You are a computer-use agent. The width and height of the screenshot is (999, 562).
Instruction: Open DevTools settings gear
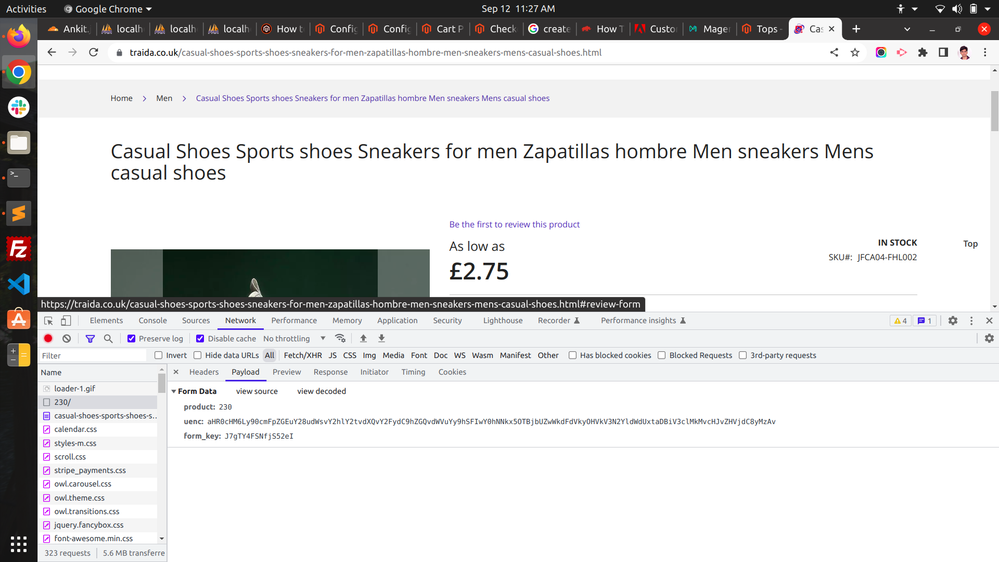pyautogui.click(x=952, y=321)
